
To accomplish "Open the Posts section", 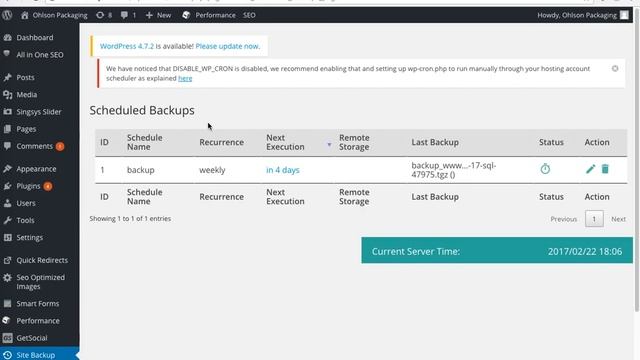I will pyautogui.click(x=25, y=77).
